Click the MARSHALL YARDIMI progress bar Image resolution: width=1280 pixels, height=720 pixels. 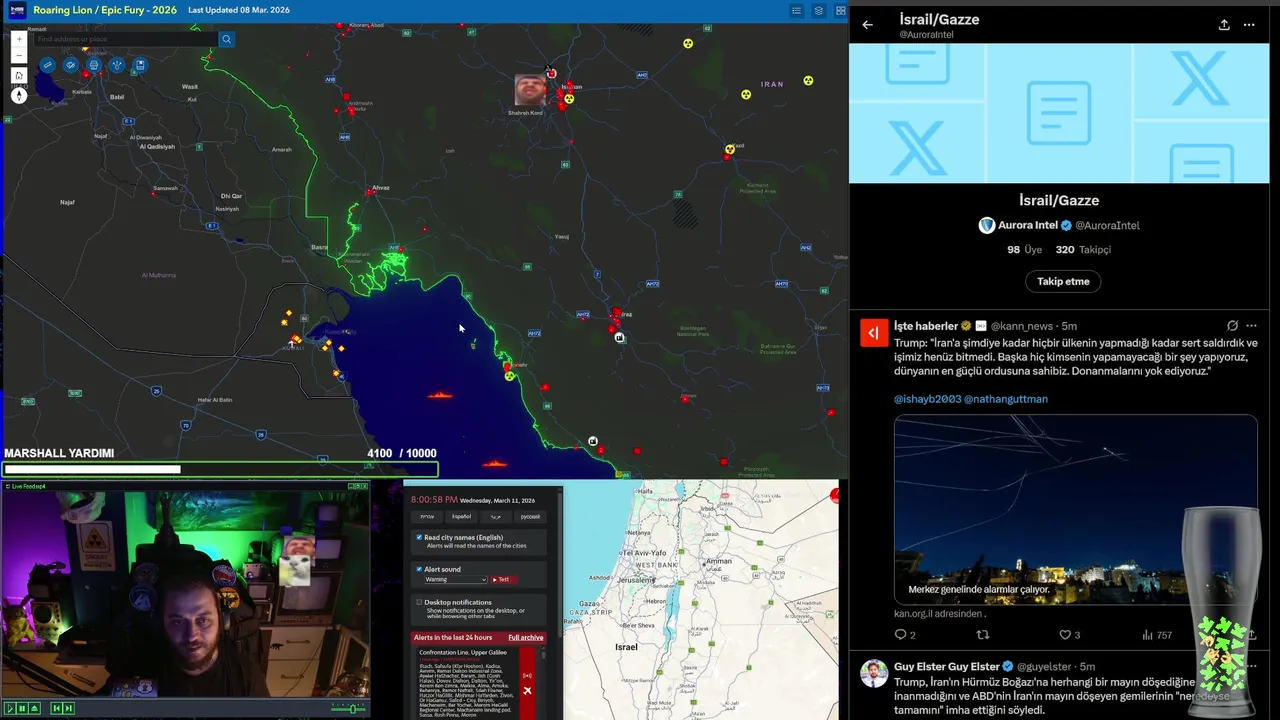pos(220,469)
